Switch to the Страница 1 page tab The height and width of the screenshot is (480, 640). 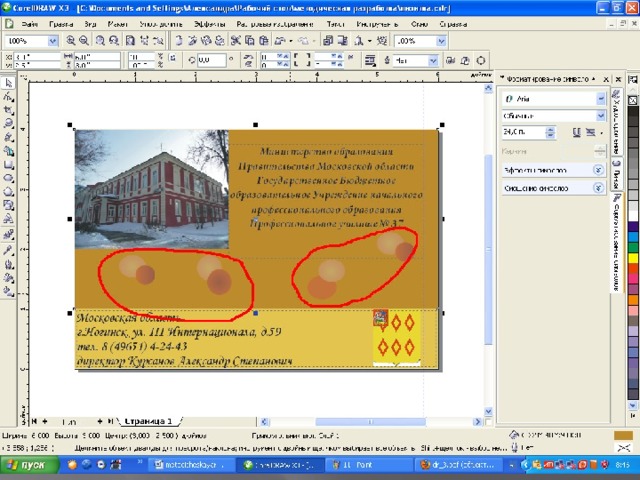(147, 422)
